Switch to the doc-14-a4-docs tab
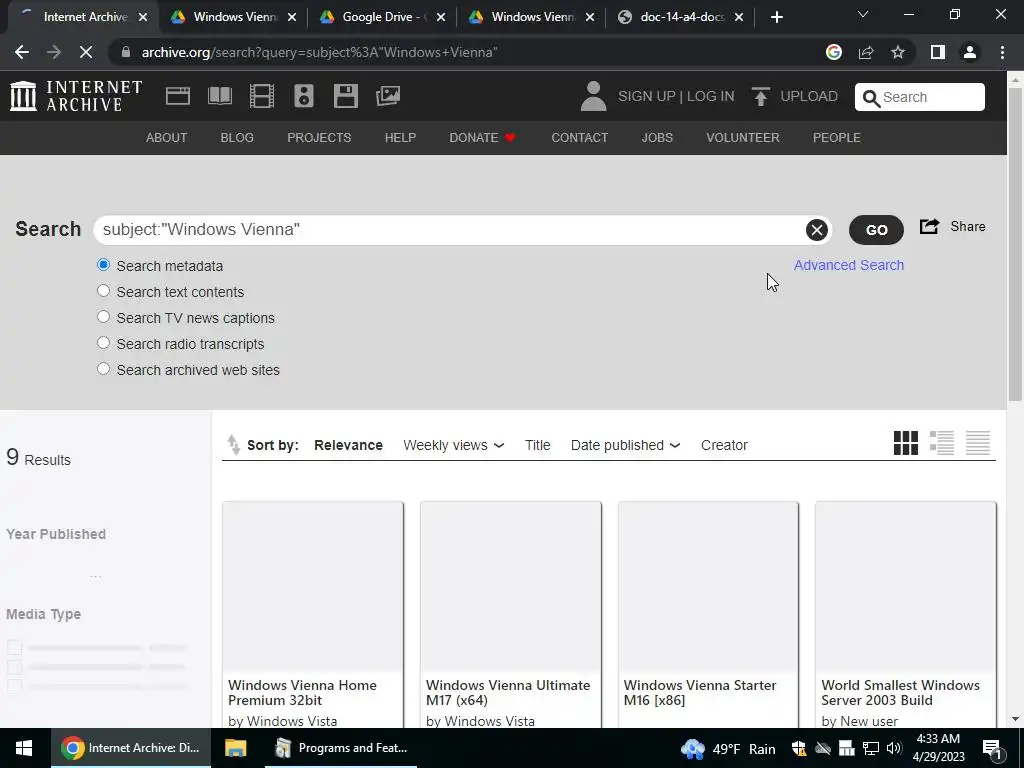1024x768 pixels. pos(680,18)
